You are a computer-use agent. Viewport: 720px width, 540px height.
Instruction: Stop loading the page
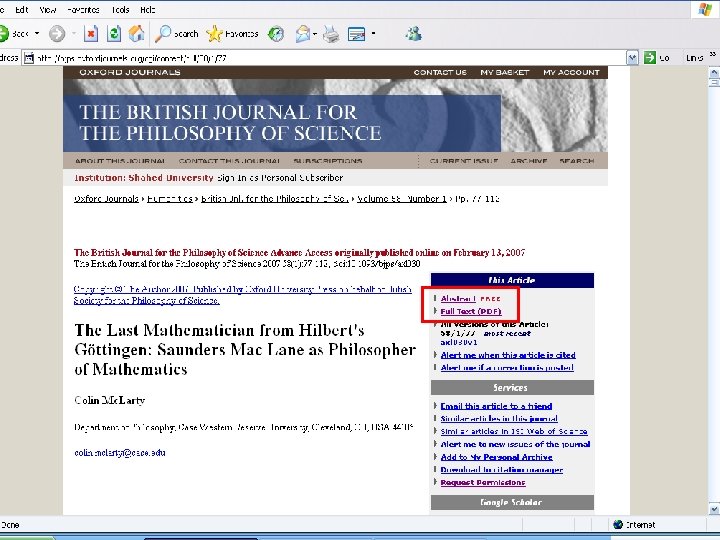[x=91, y=34]
